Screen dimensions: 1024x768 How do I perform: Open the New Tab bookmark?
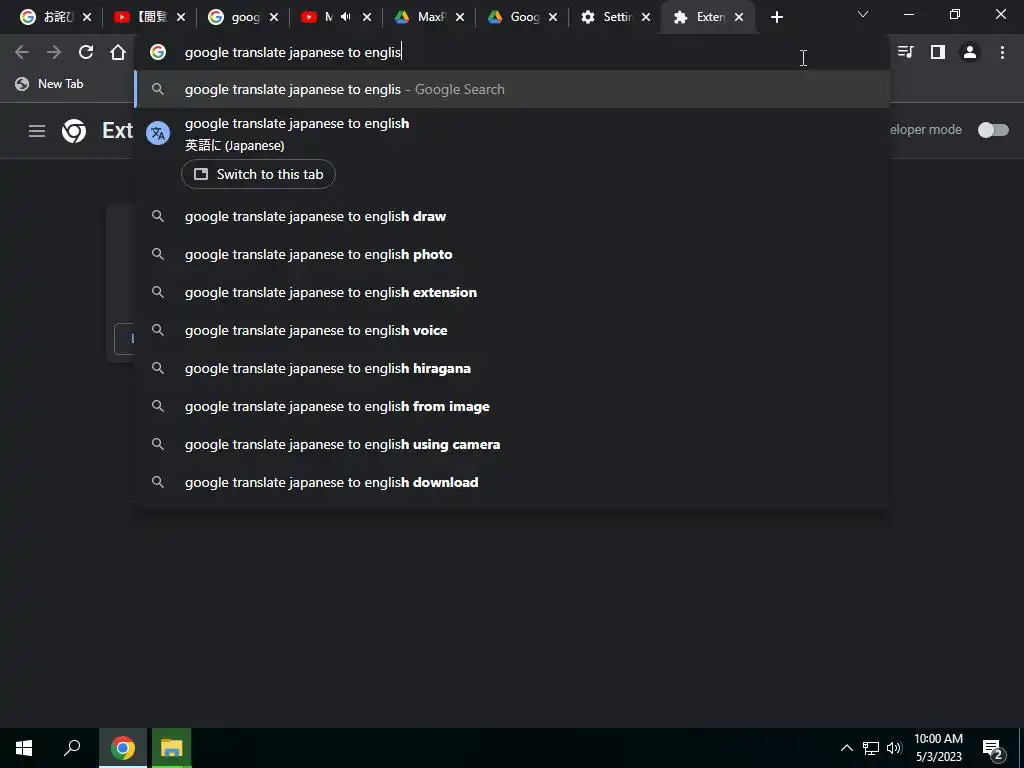point(50,84)
